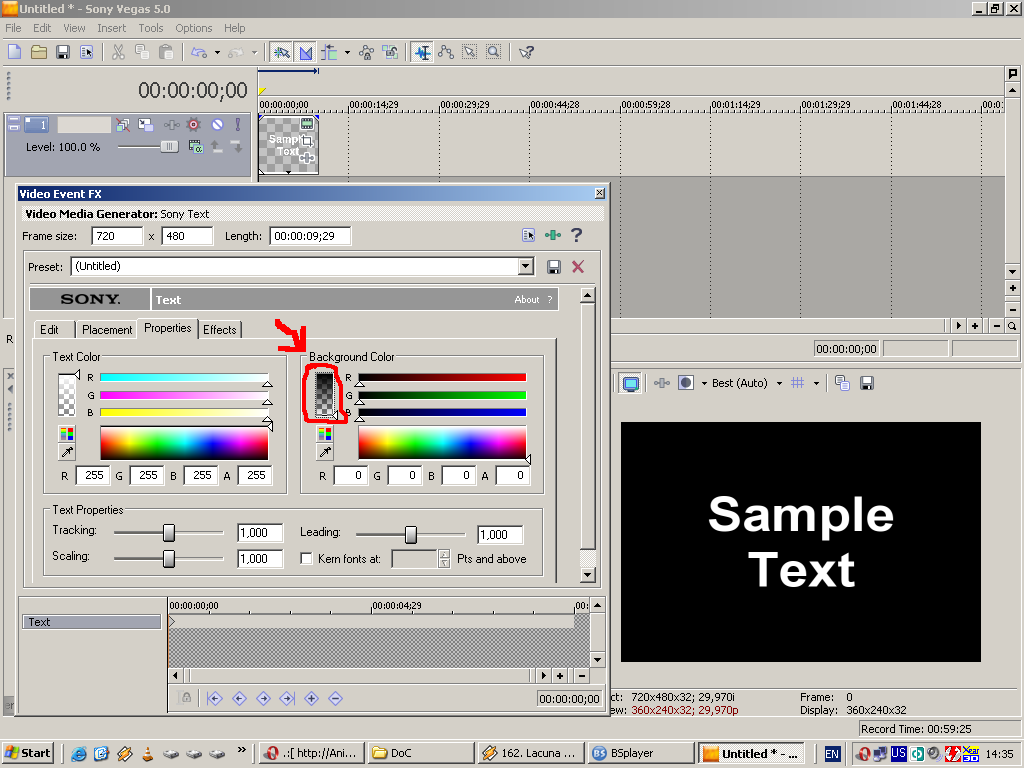Save the preset with the floppy icon
1024x768 pixels.
554,266
